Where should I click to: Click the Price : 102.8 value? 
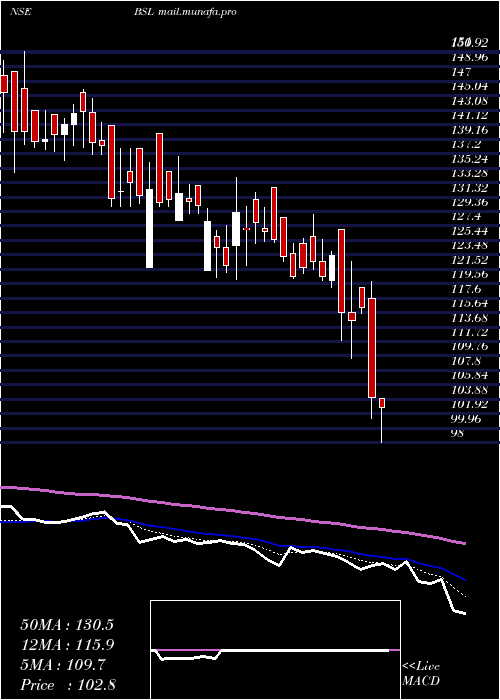[68, 685]
